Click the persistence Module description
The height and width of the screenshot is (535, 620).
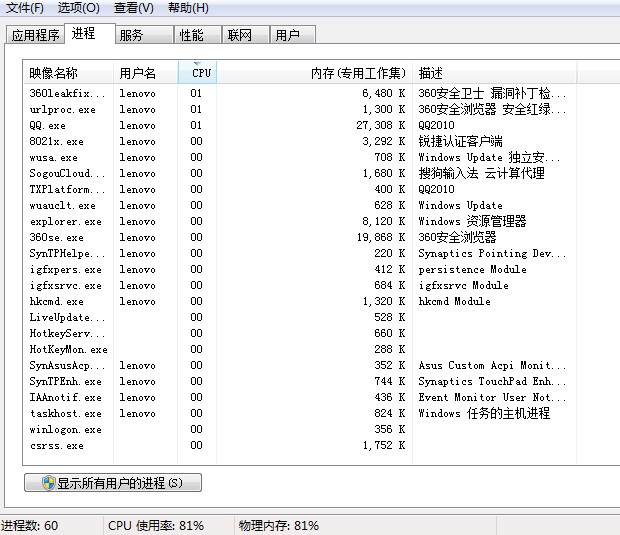tap(473, 270)
